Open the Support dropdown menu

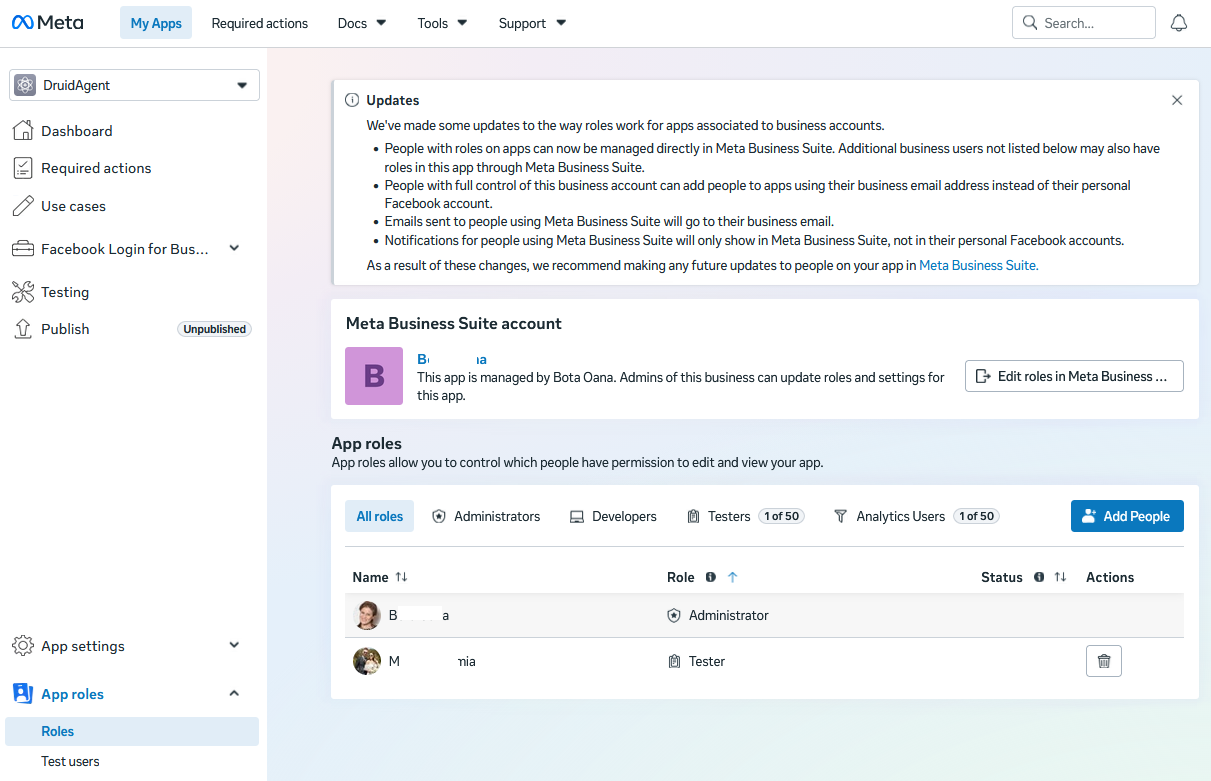[532, 23]
